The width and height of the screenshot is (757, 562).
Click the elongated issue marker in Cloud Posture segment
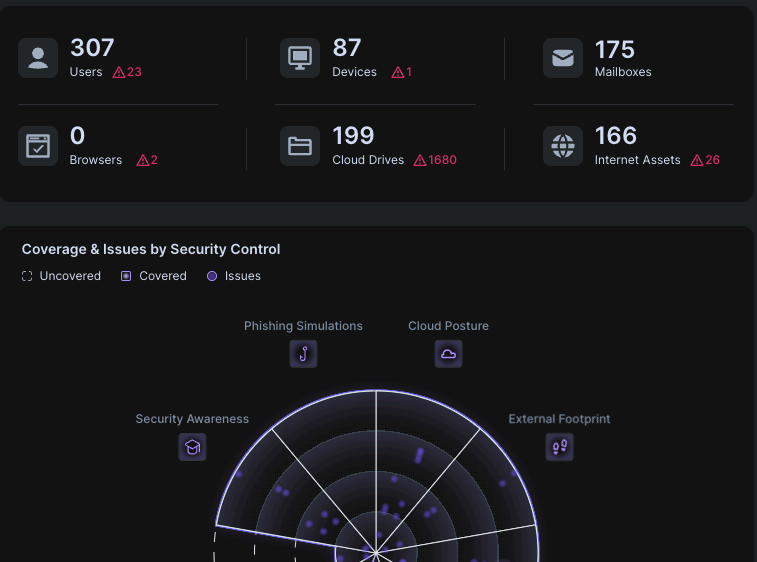tap(419, 456)
